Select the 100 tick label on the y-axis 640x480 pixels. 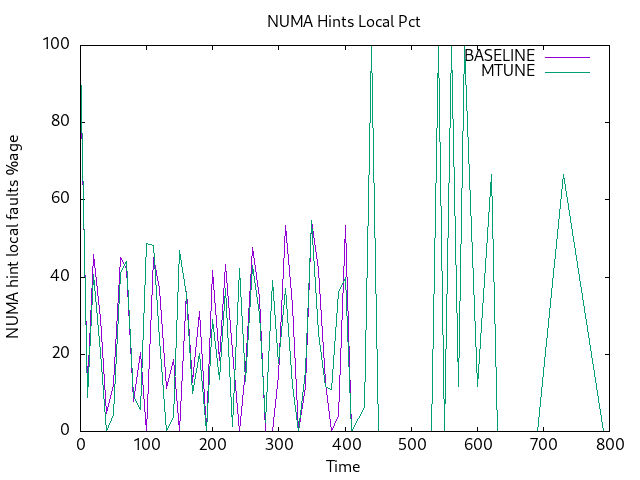tap(55, 44)
